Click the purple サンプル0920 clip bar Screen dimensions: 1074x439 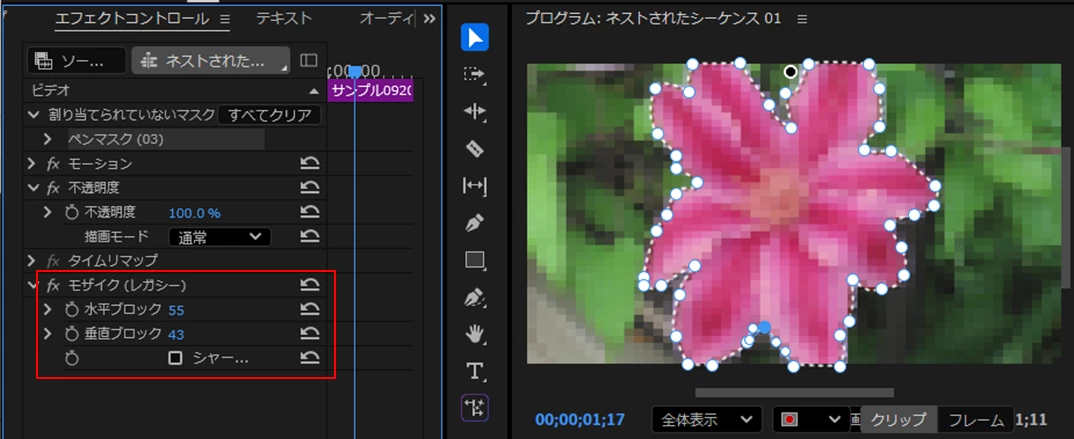[x=371, y=91]
